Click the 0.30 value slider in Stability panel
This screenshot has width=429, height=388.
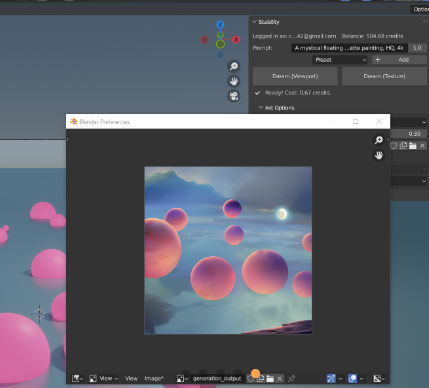(409, 134)
